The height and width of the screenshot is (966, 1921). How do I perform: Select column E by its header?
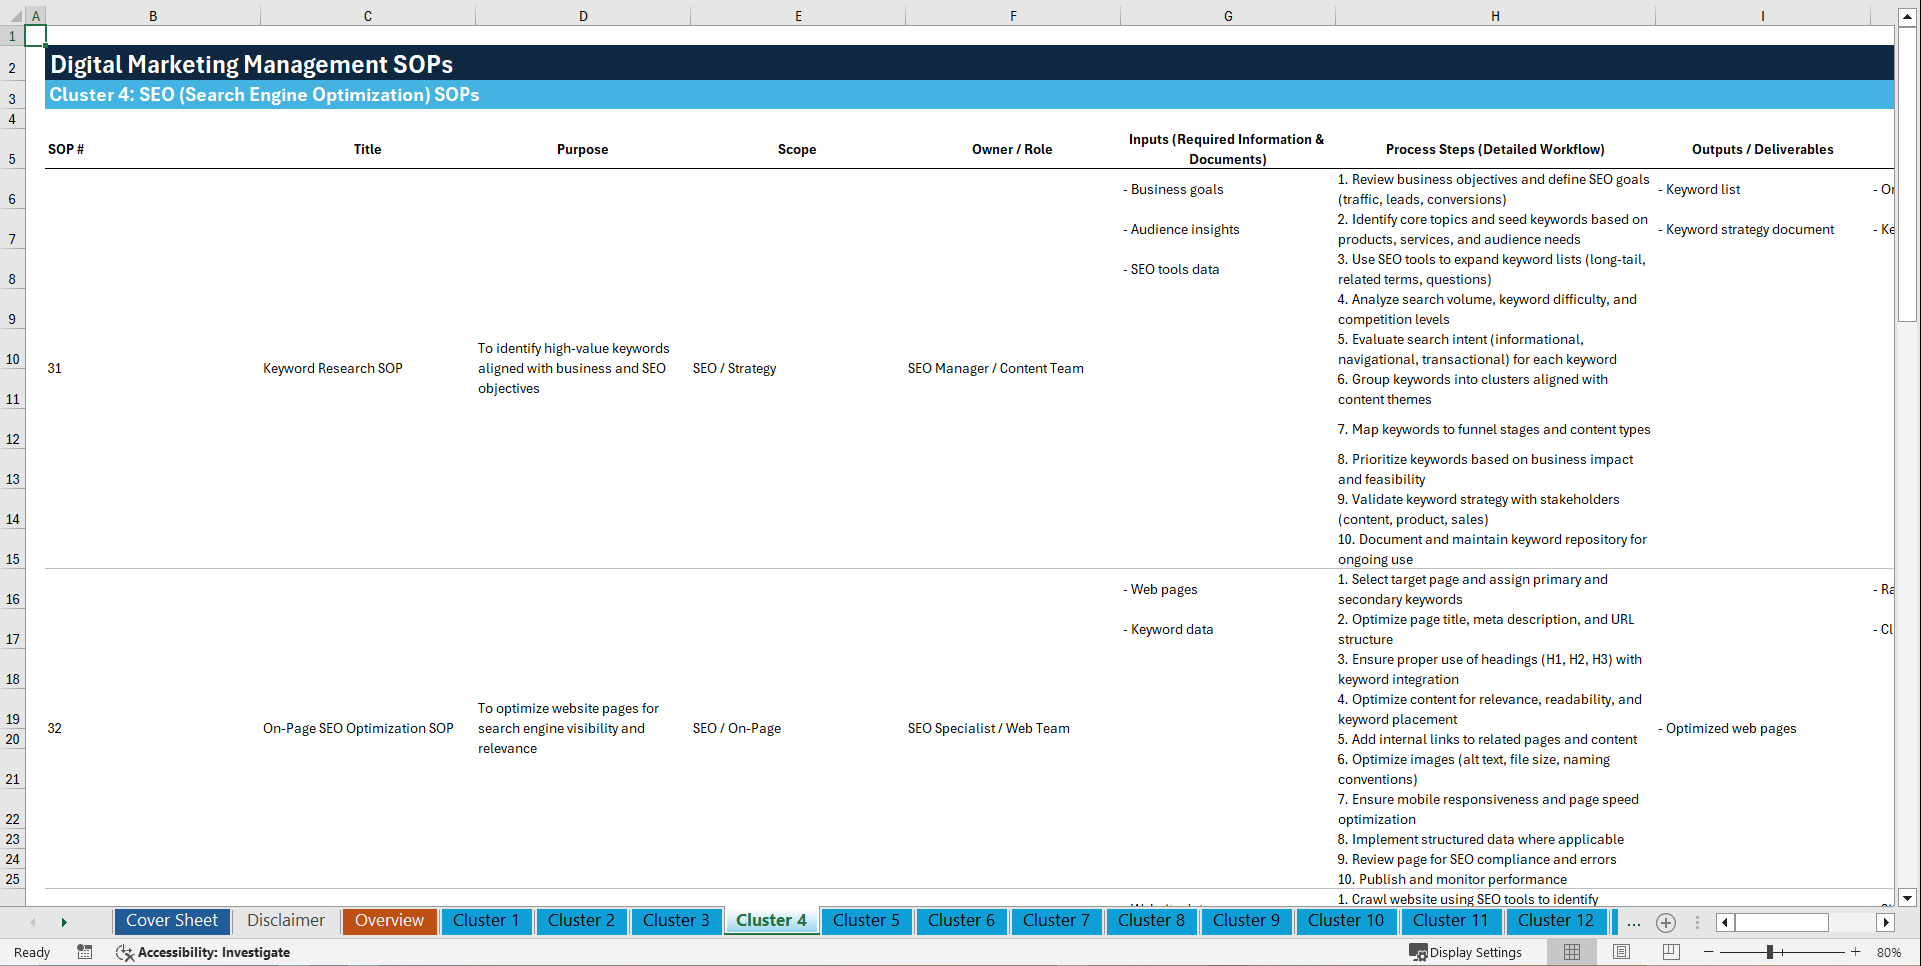(798, 15)
